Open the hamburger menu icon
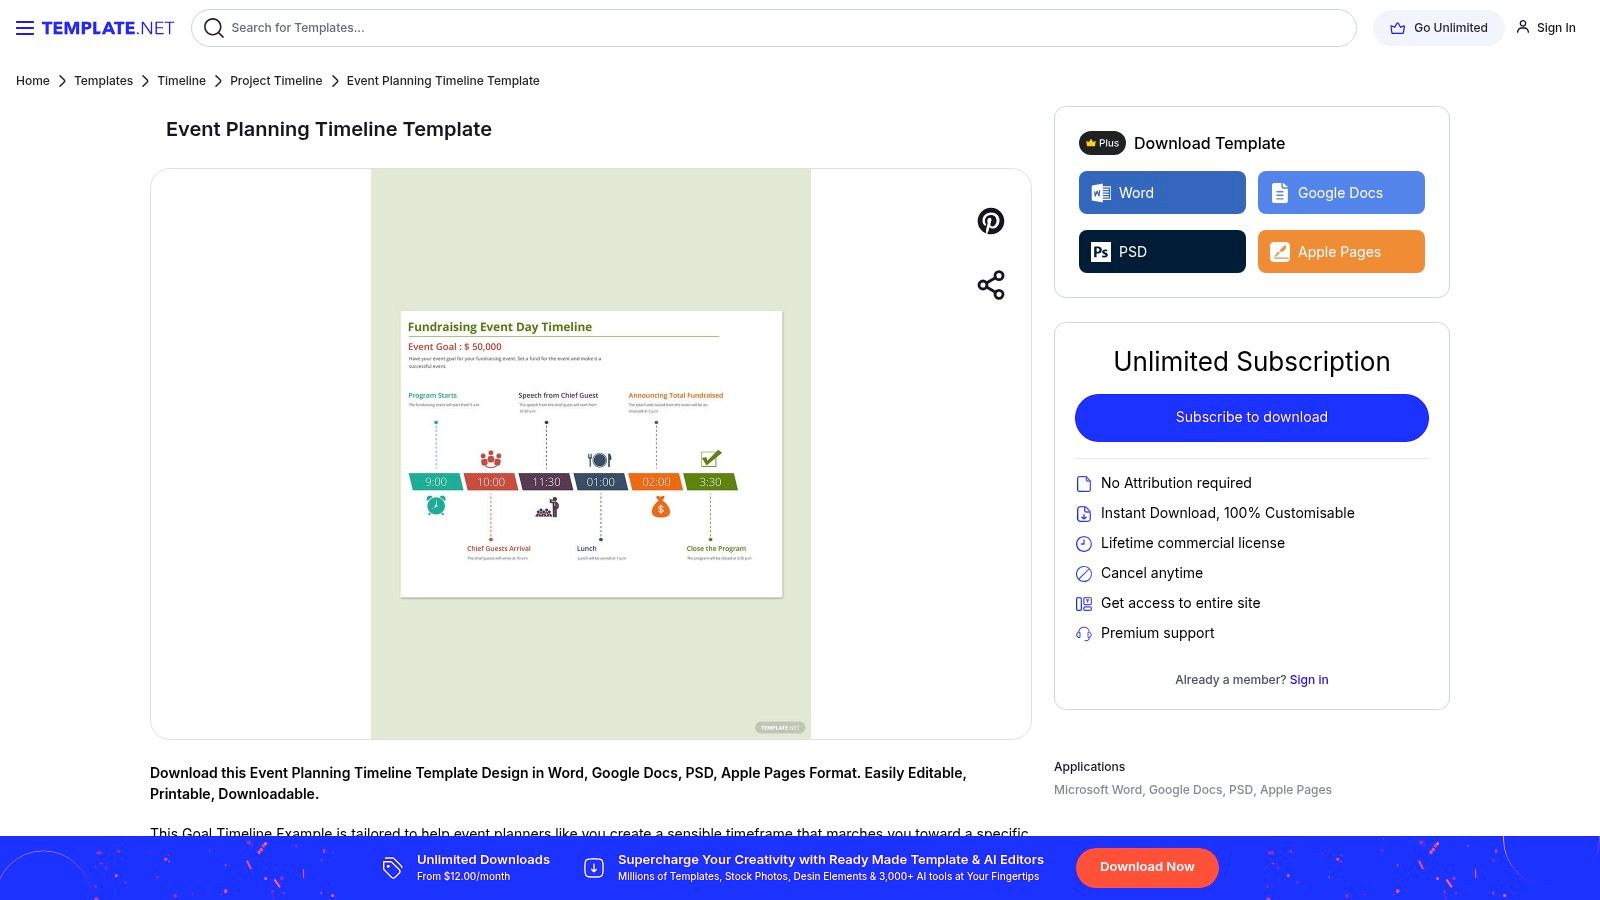Viewport: 1600px width, 900px height. [25, 28]
